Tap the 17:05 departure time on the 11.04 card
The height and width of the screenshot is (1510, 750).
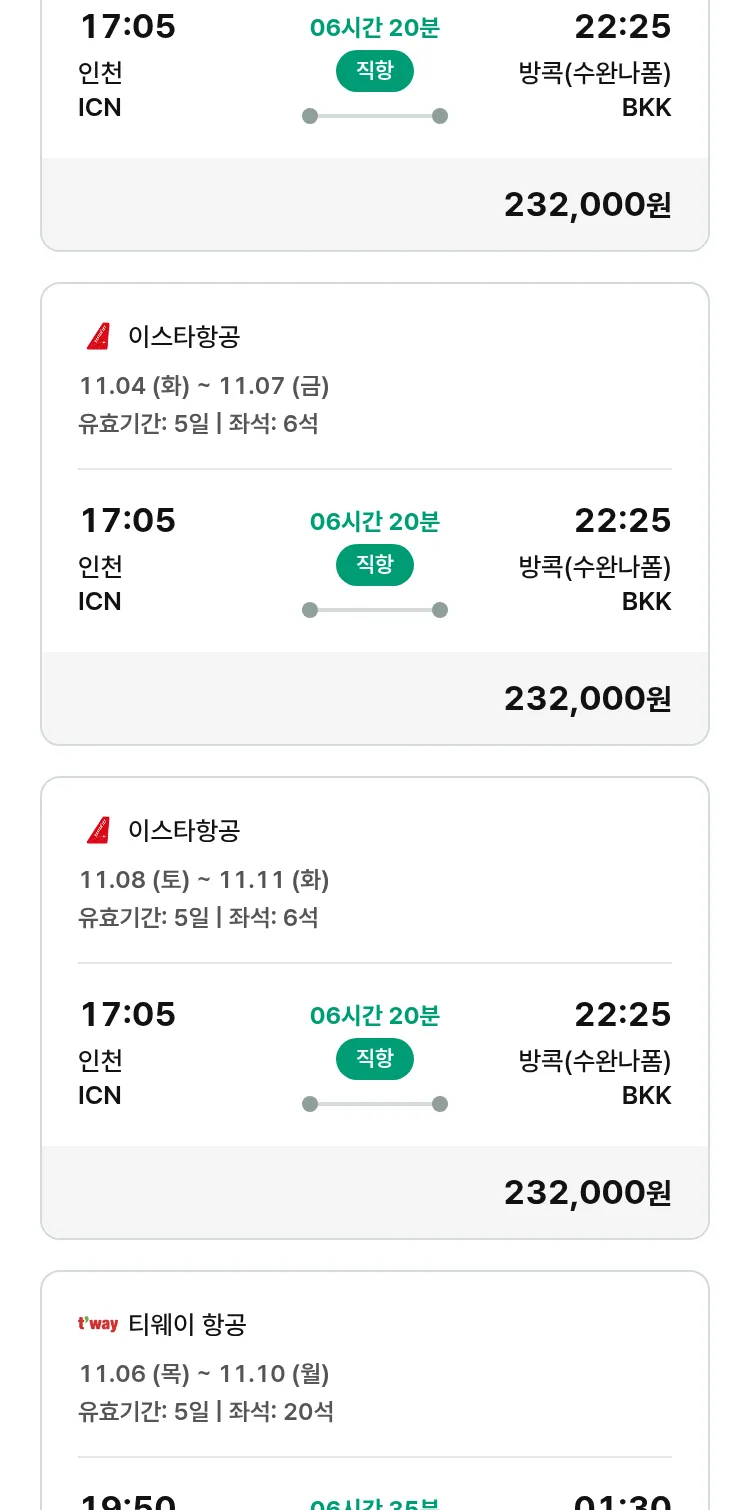127,521
